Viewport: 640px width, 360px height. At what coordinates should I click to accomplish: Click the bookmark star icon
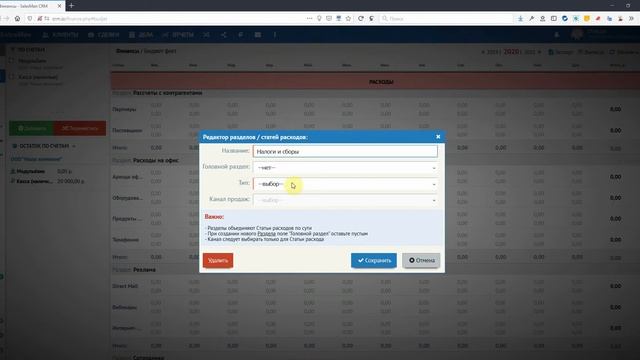point(348,19)
